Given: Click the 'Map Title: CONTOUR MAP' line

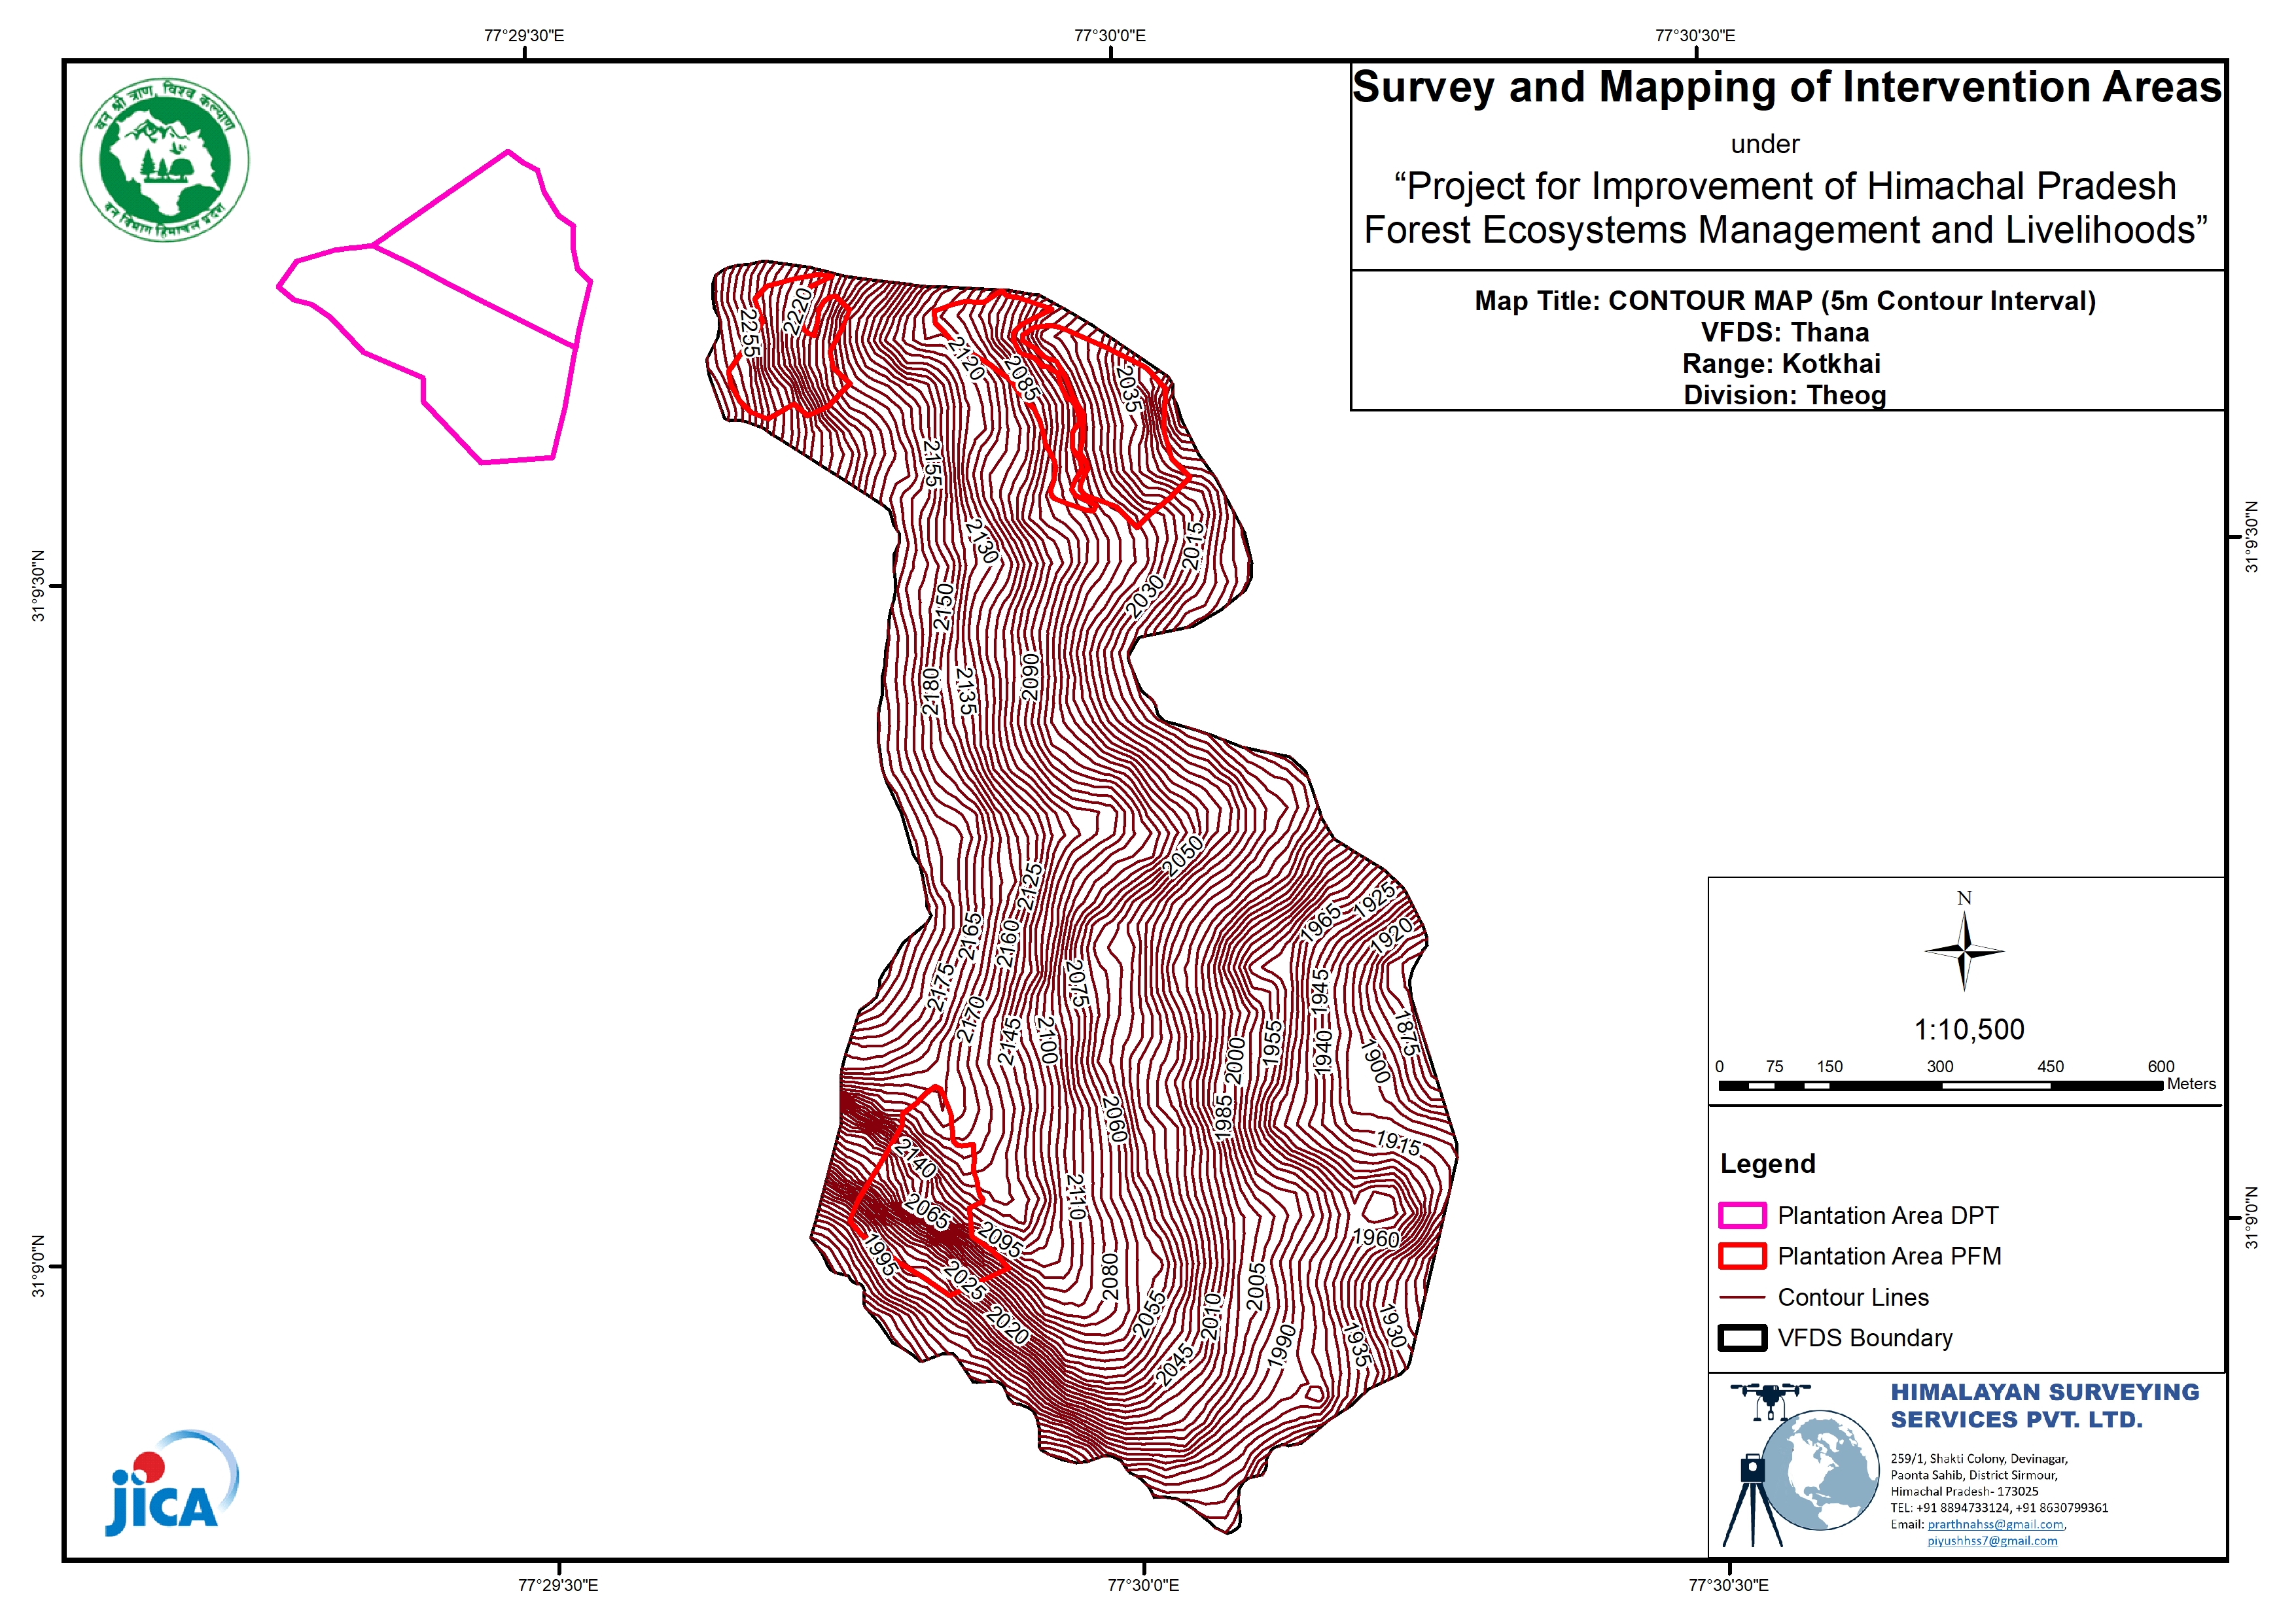Looking at the screenshot, I should pyautogui.click(x=1785, y=301).
